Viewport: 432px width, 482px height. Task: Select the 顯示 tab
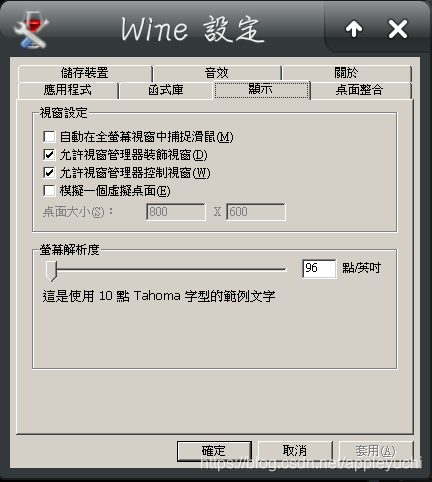point(261,90)
